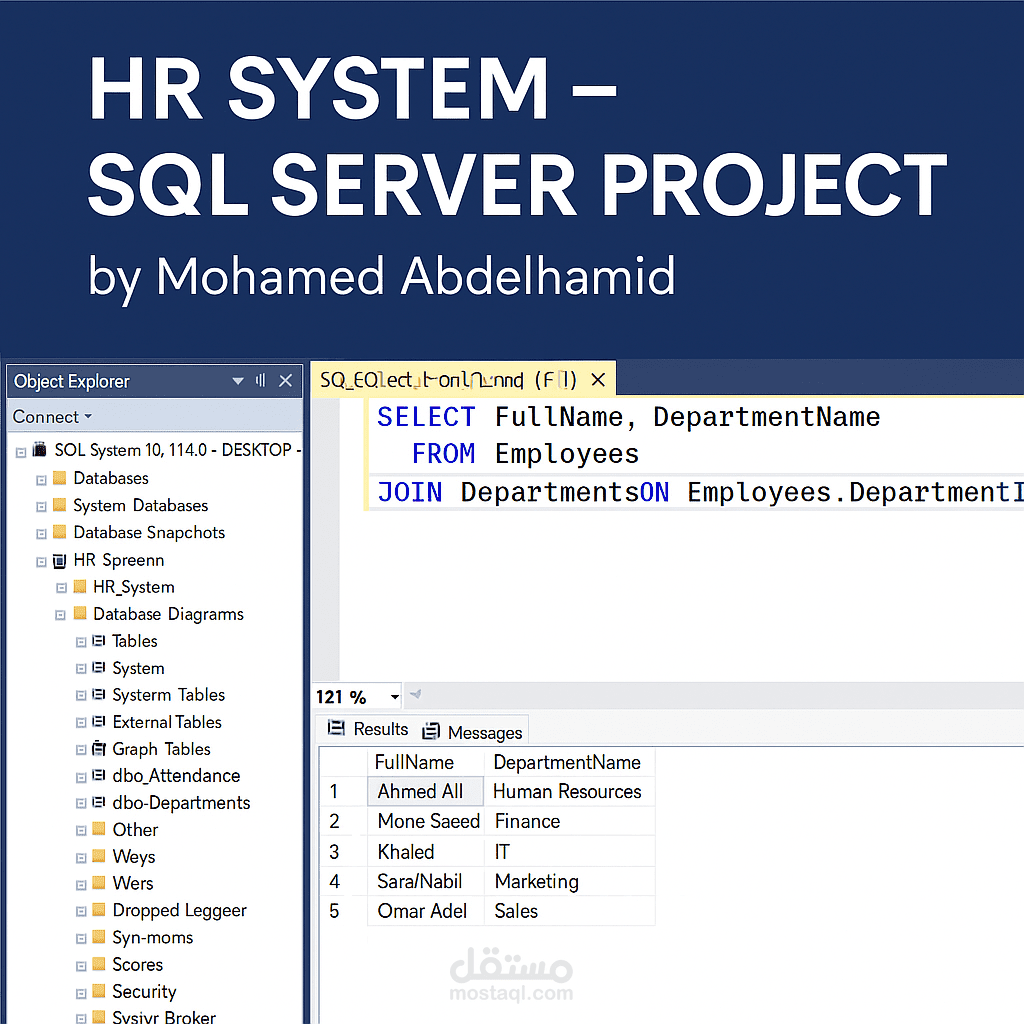The image size is (1024, 1024).
Task: Click the Dropped Leggeer folder icon
Action: 99,910
